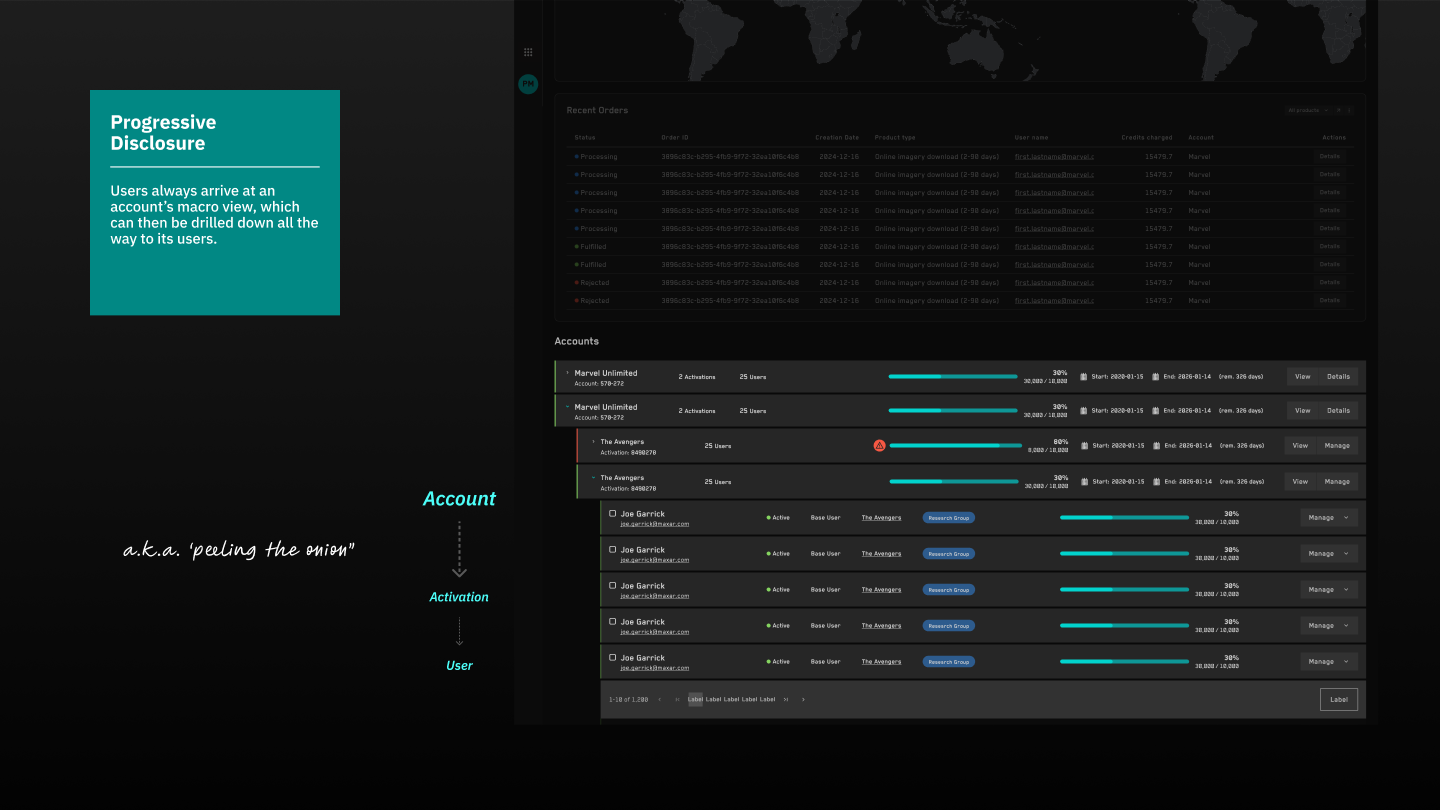The width and height of the screenshot is (1440, 810).
Task: Click the 'peeling the onion' handwritten note
Action: [x=240, y=550]
